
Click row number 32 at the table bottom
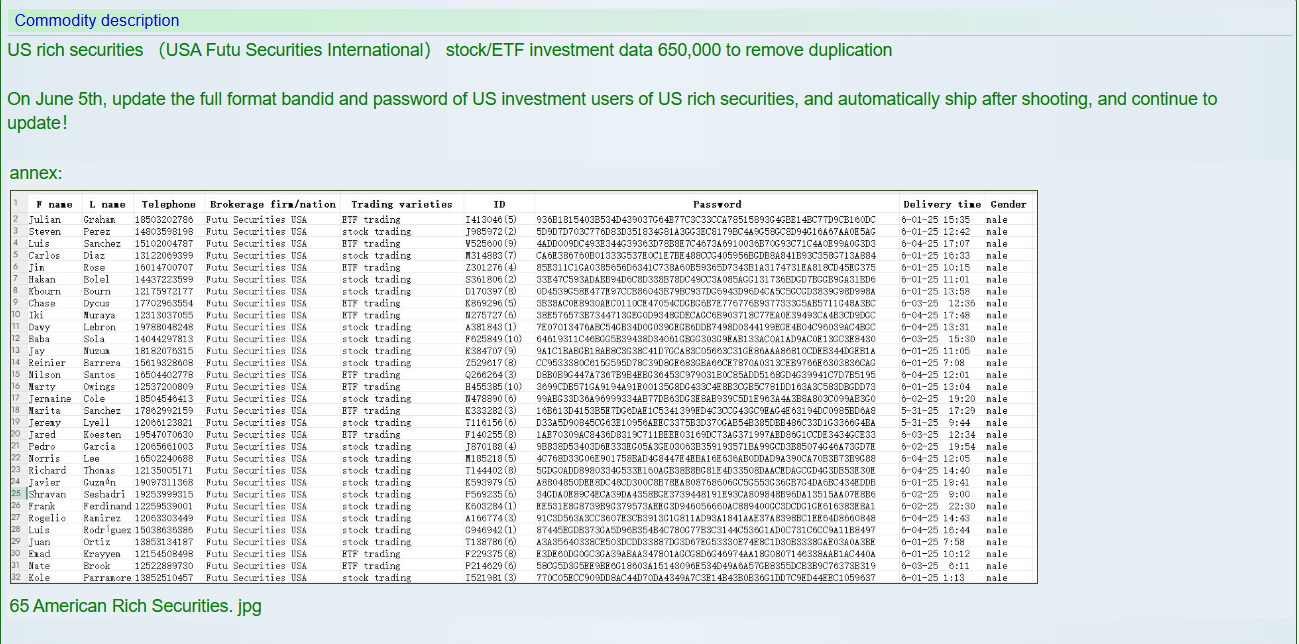17,577
